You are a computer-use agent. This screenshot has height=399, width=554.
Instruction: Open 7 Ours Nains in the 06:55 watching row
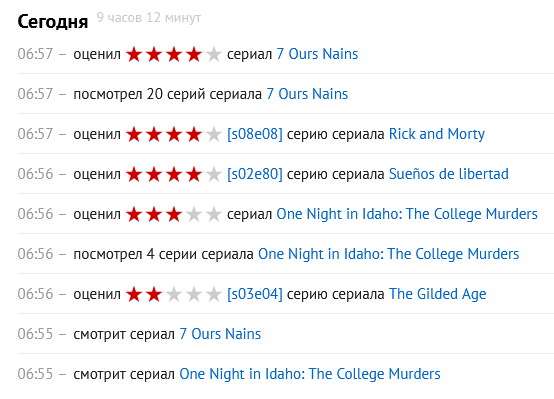coord(220,334)
